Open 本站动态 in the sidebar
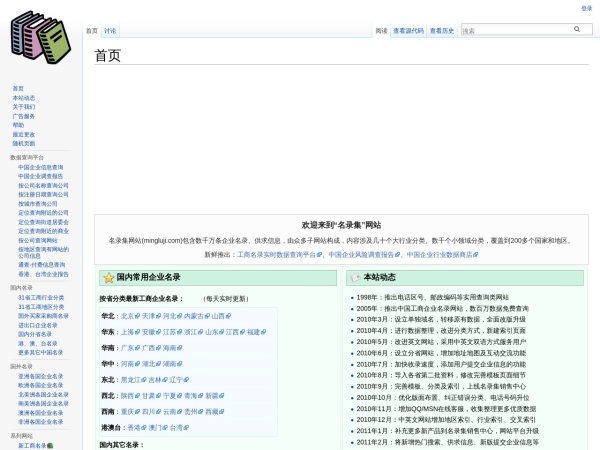The width and height of the screenshot is (600, 450). tap(23, 98)
